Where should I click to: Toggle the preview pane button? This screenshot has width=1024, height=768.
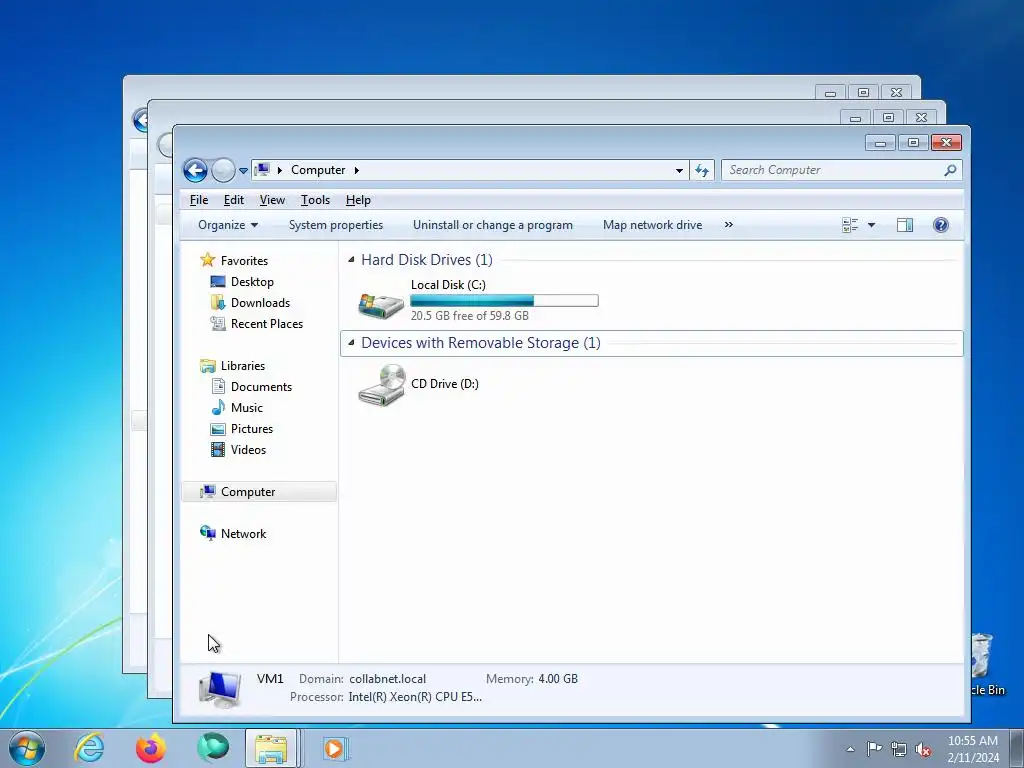tap(904, 225)
